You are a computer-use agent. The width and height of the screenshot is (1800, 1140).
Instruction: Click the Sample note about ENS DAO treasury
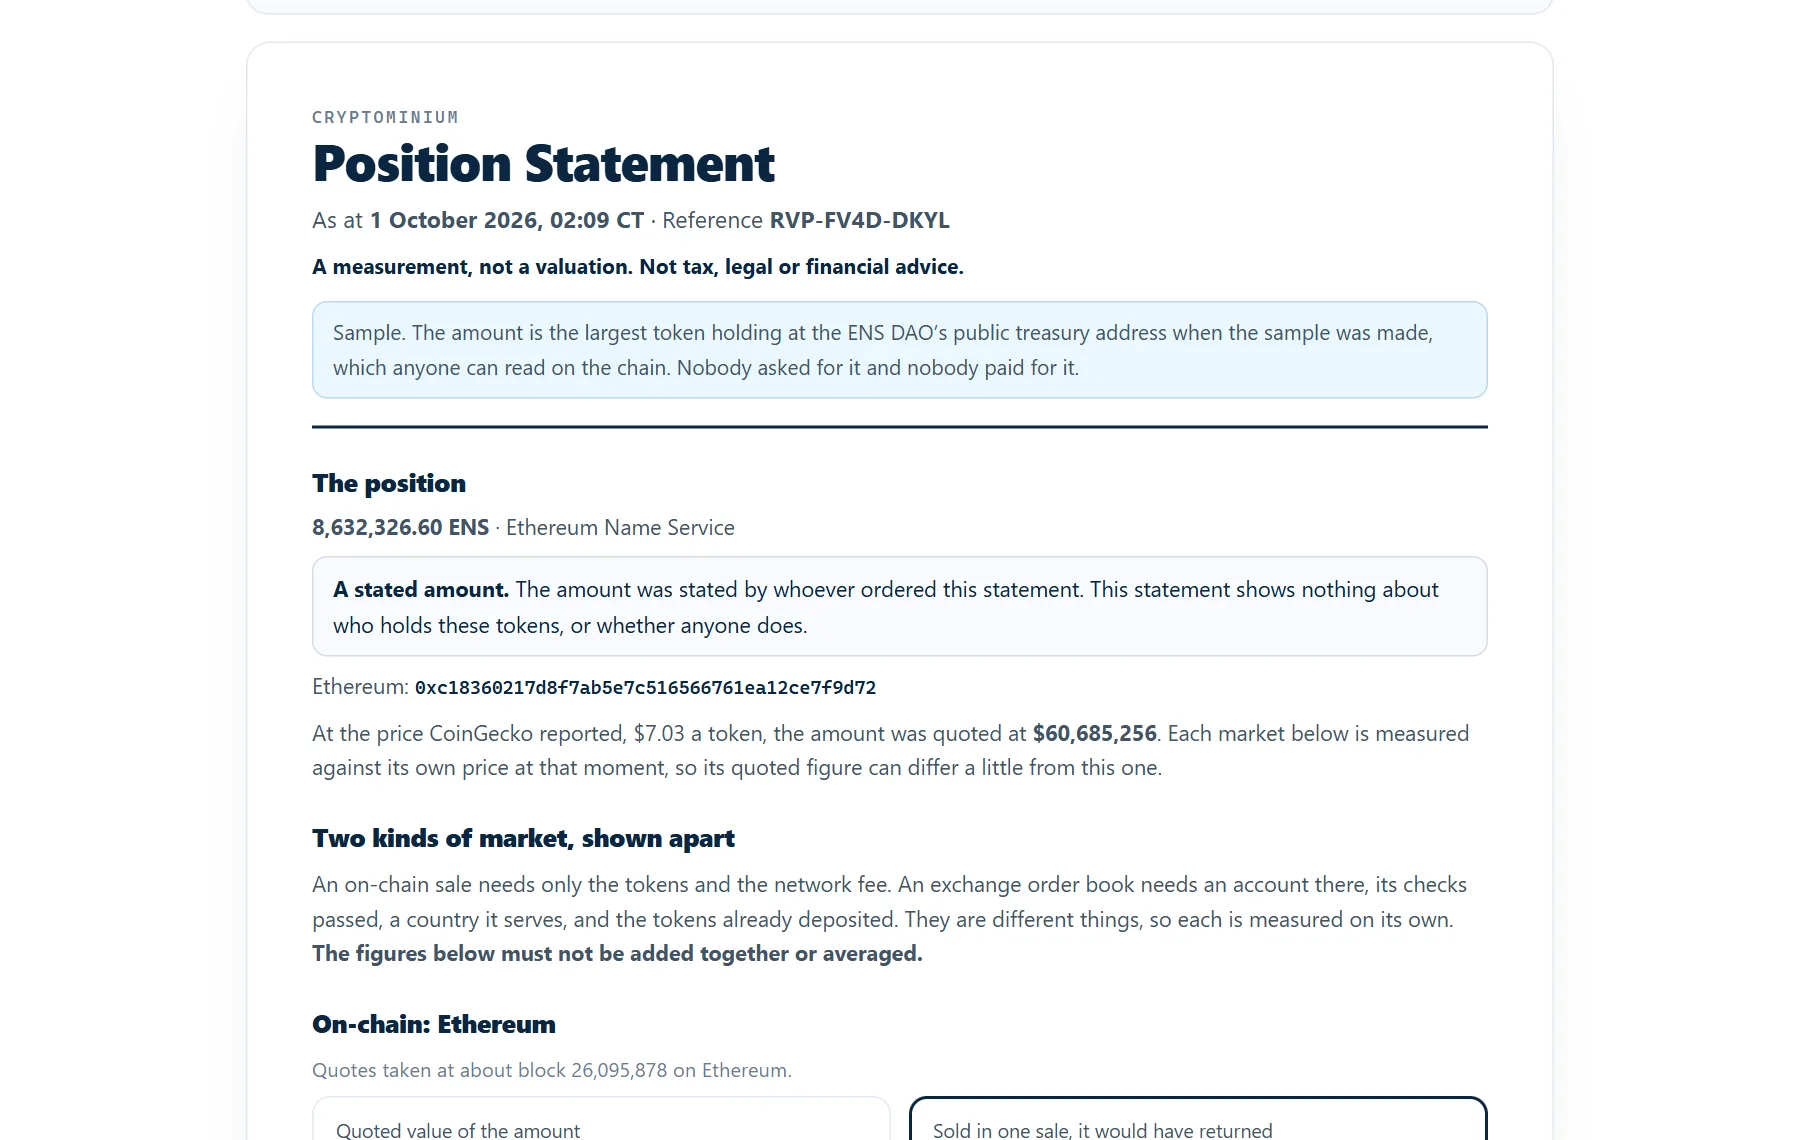899,350
